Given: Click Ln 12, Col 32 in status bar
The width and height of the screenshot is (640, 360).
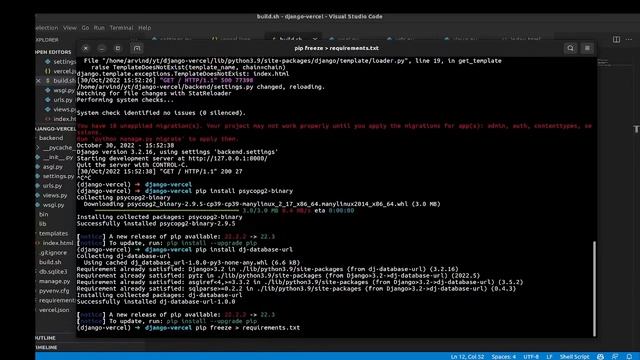Looking at the screenshot, I should 467,356.
